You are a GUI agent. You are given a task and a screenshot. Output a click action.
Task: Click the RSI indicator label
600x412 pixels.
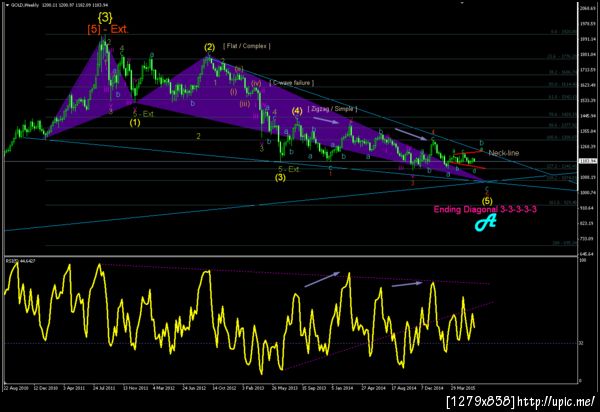point(20,261)
